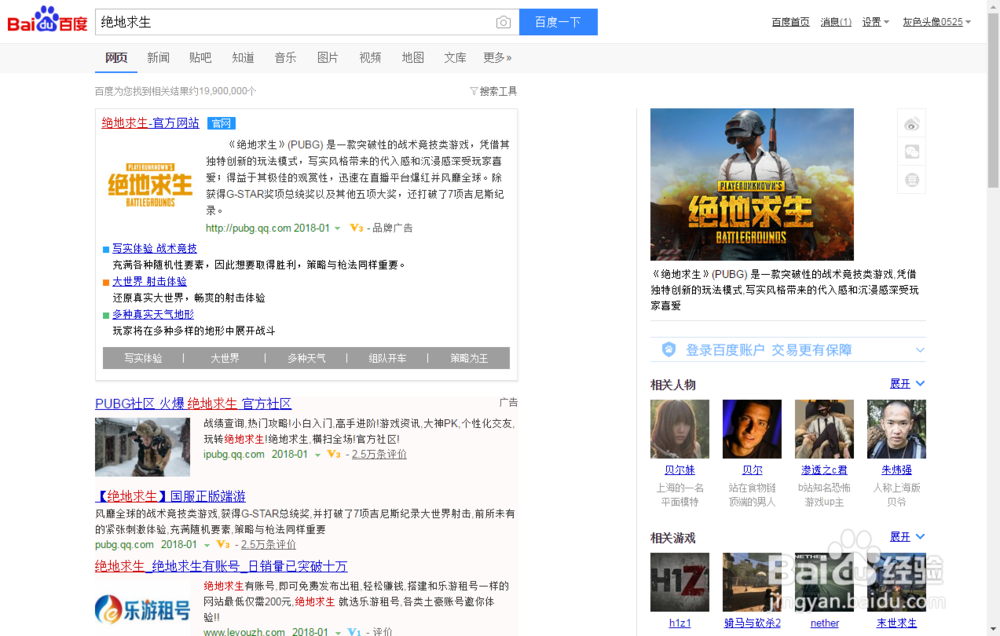Click the 百度一下 search button

(558, 22)
